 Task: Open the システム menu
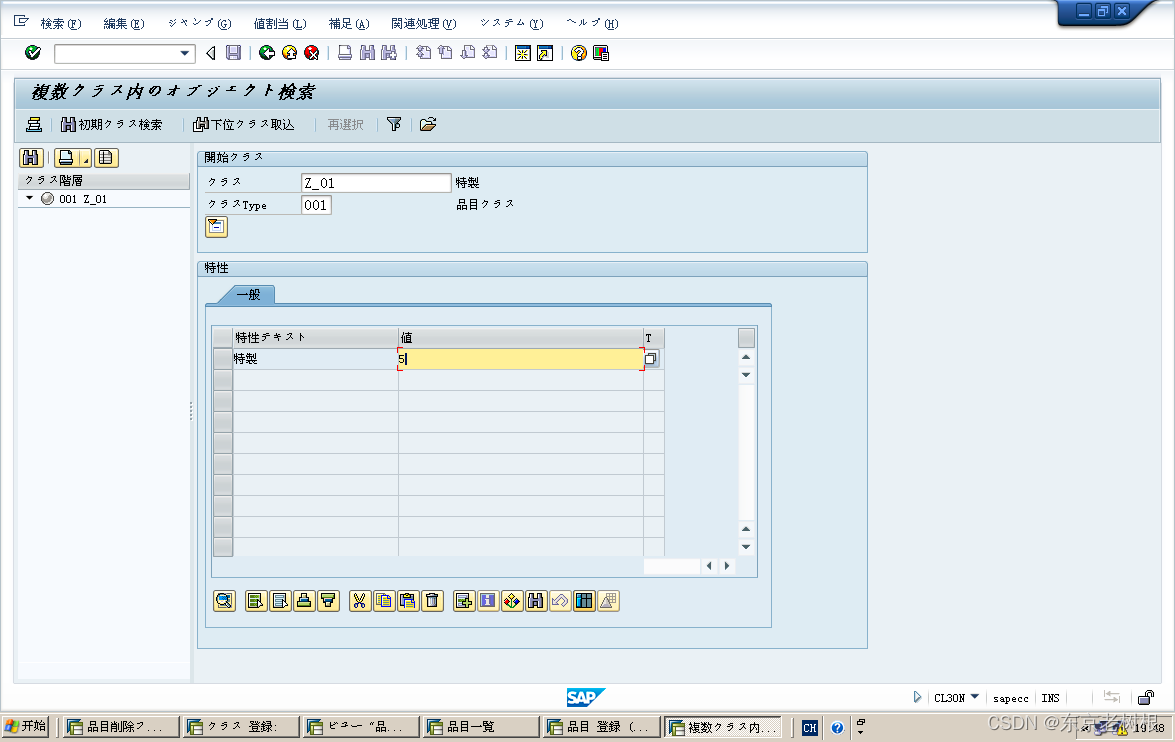click(x=509, y=23)
